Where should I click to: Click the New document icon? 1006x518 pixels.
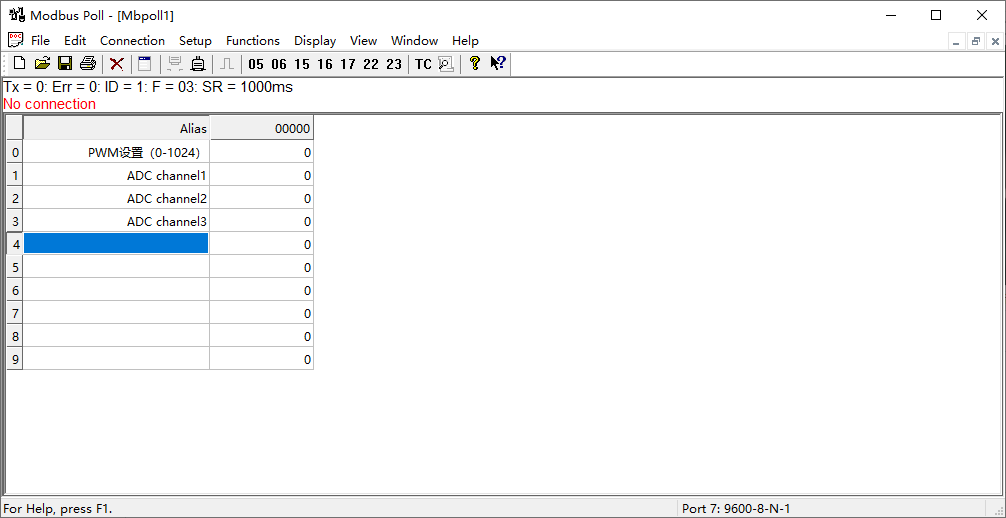click(x=20, y=64)
